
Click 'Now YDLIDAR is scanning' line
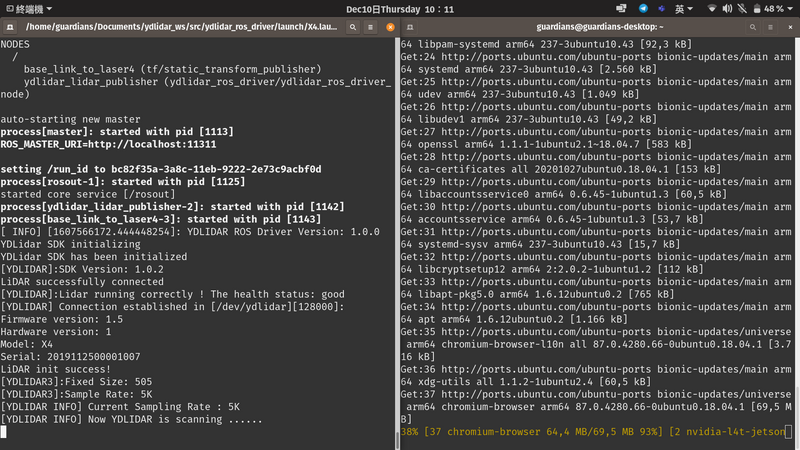[131, 419]
